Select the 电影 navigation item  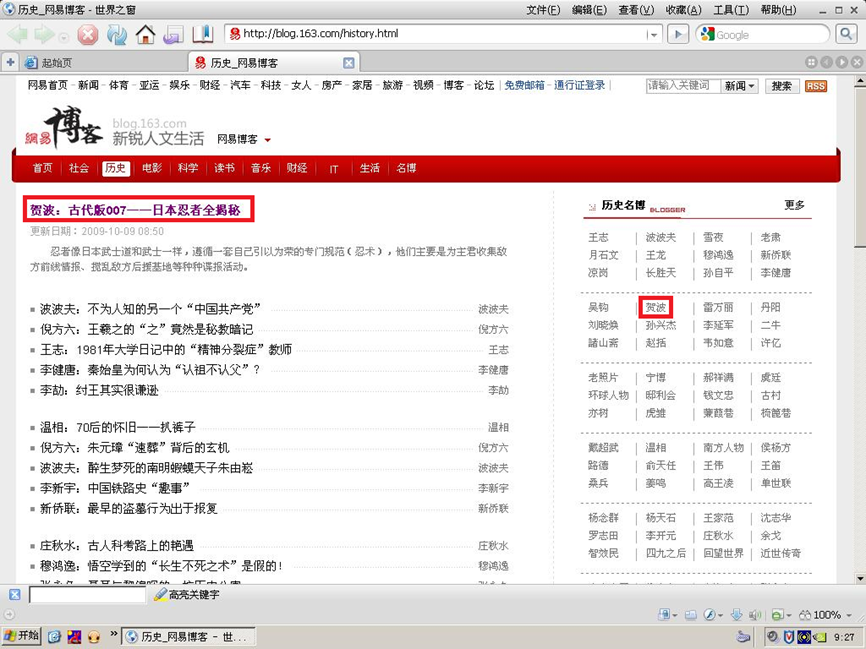point(152,168)
